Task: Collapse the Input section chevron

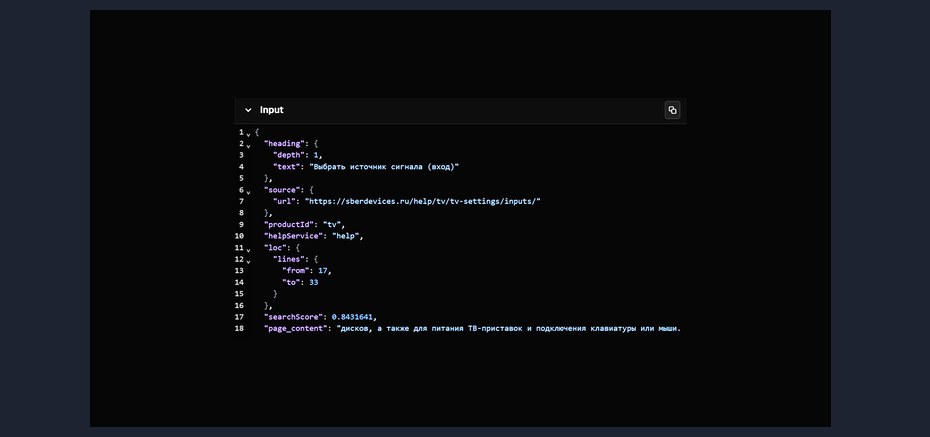Action: (x=248, y=110)
